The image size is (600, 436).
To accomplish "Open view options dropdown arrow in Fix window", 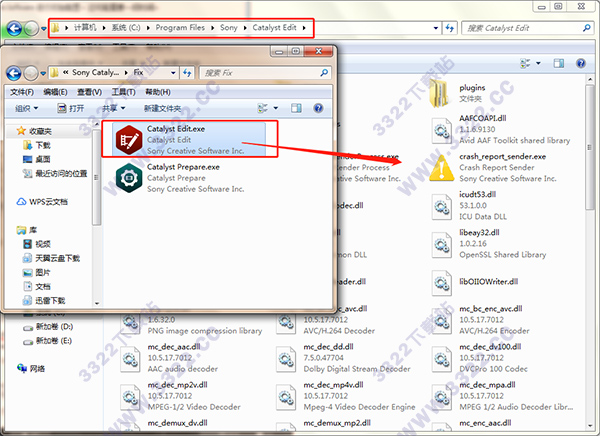I will point(276,108).
